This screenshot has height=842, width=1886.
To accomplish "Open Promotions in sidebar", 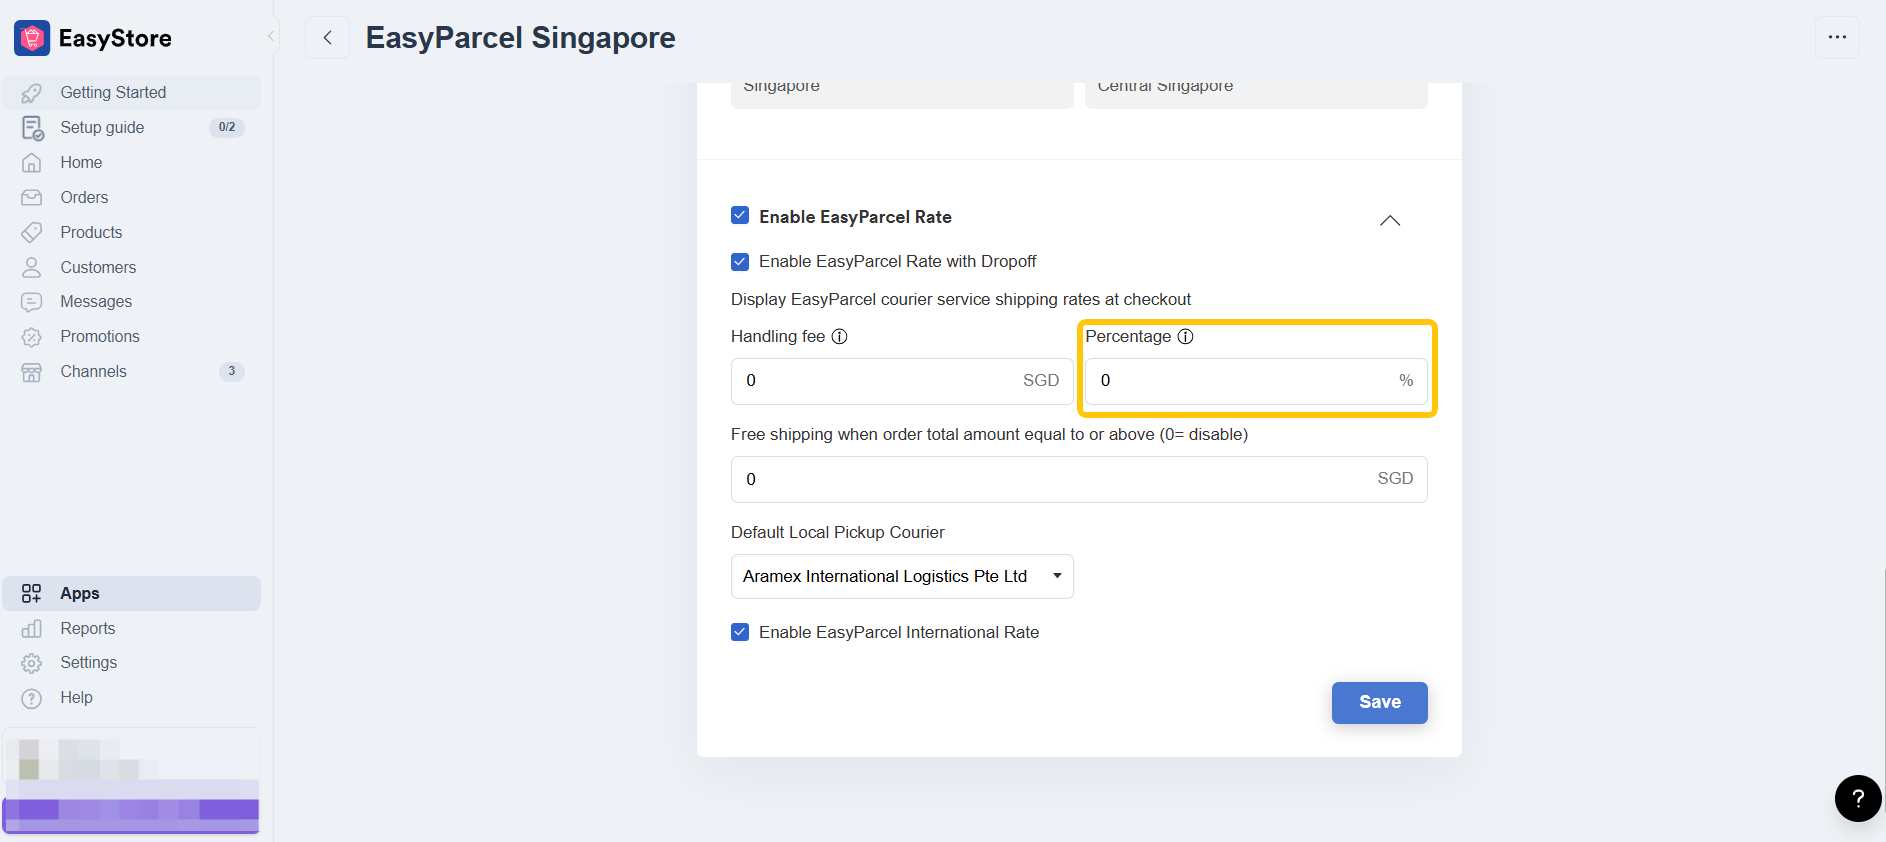I will tap(132, 337).
